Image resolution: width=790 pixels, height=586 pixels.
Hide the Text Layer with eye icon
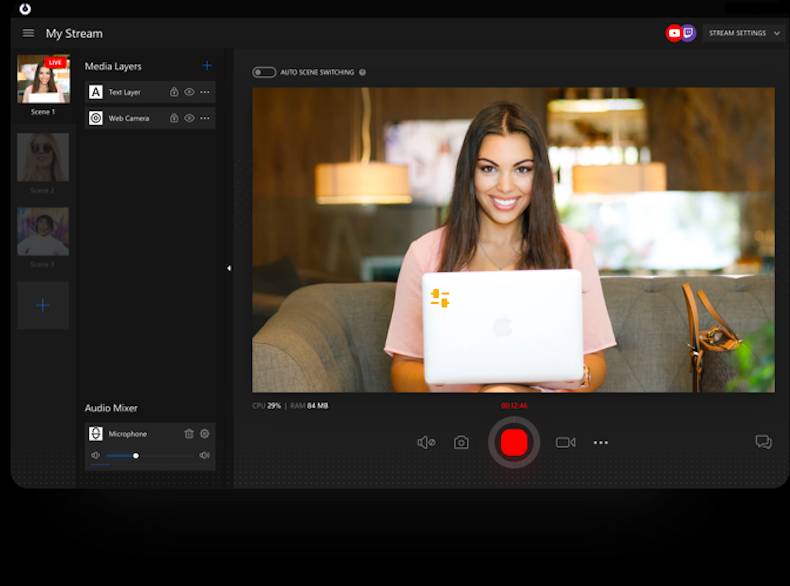189,92
